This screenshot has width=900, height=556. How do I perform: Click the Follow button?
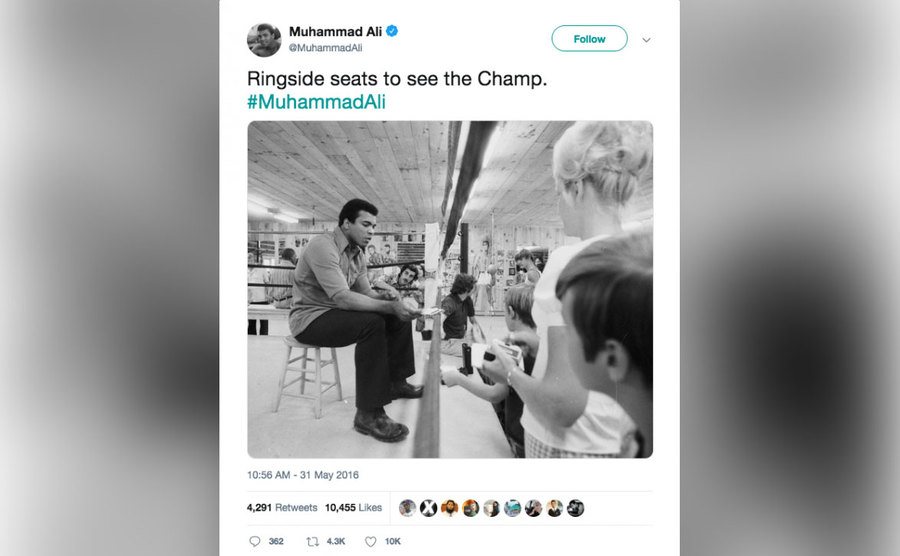589,38
